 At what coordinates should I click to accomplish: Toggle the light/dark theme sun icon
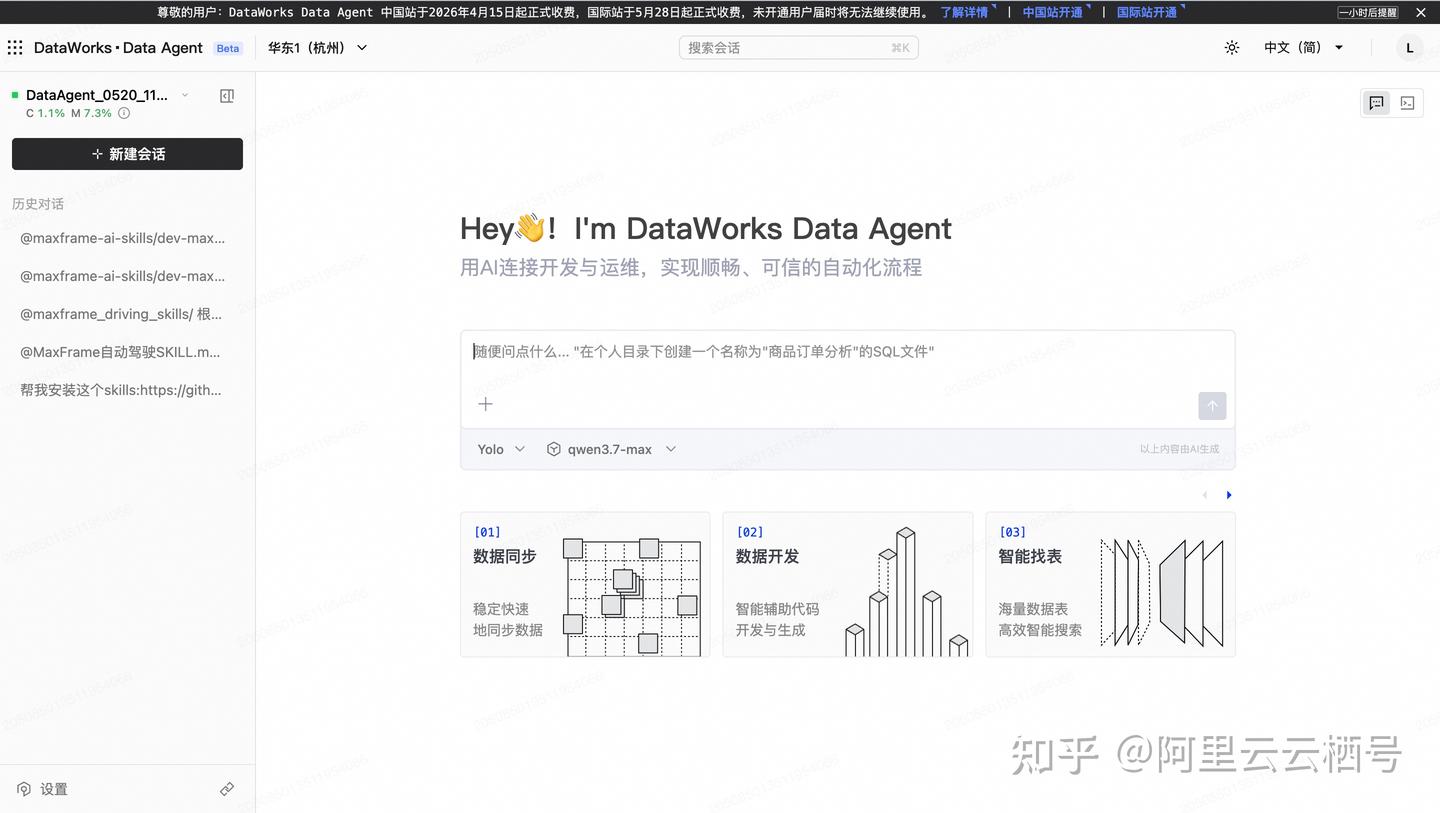1232,48
